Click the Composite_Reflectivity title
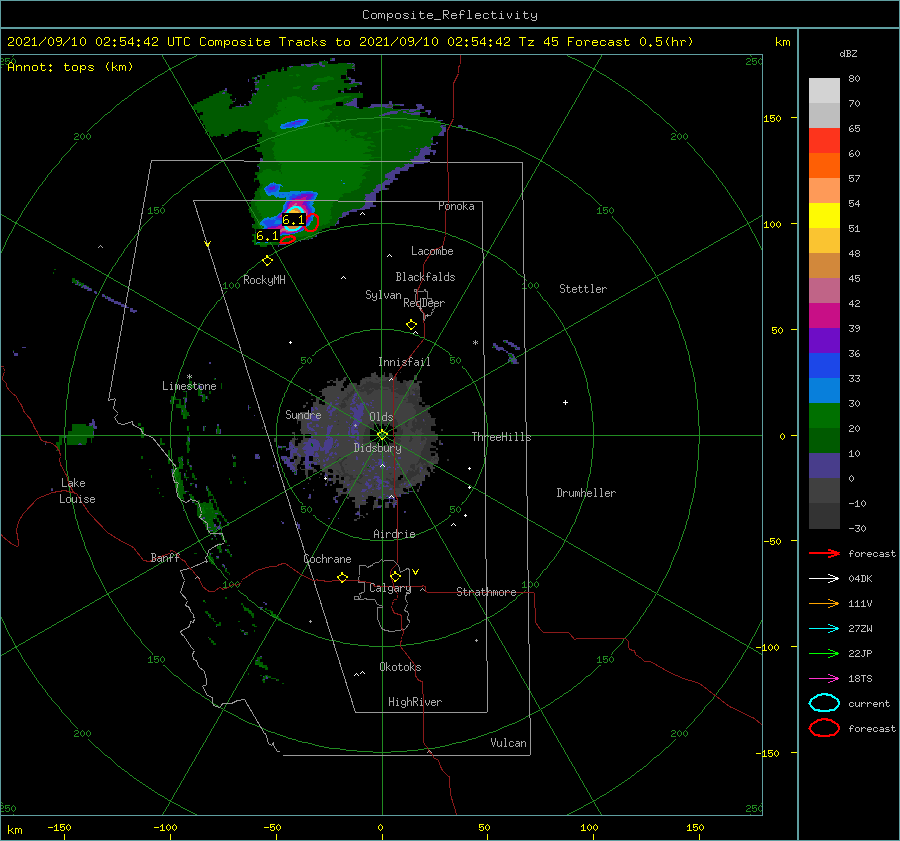Viewport: 900px width, 841px height. pyautogui.click(x=450, y=15)
